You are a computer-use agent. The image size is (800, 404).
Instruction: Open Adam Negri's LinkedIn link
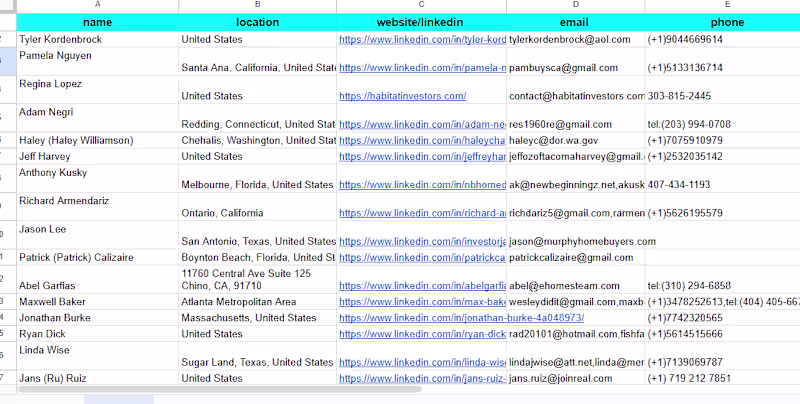pos(422,124)
